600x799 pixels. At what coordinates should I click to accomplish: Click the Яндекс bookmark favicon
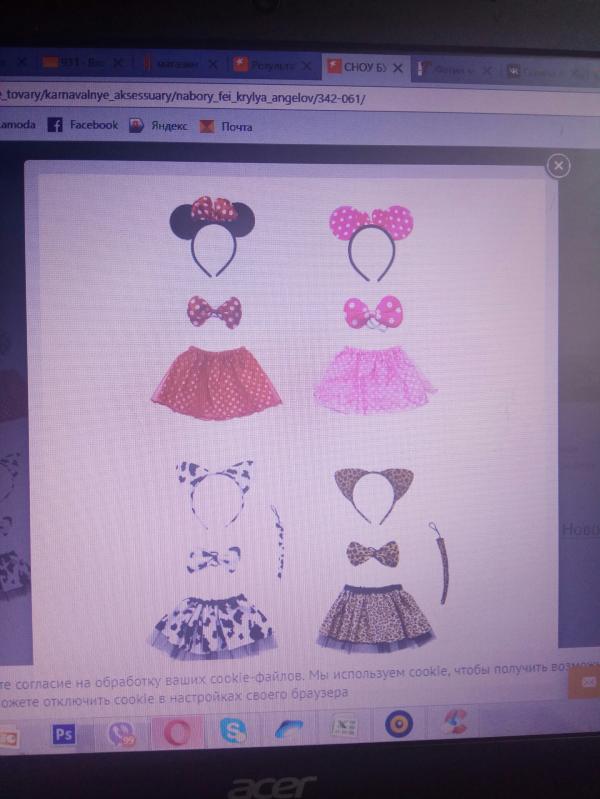[136, 126]
